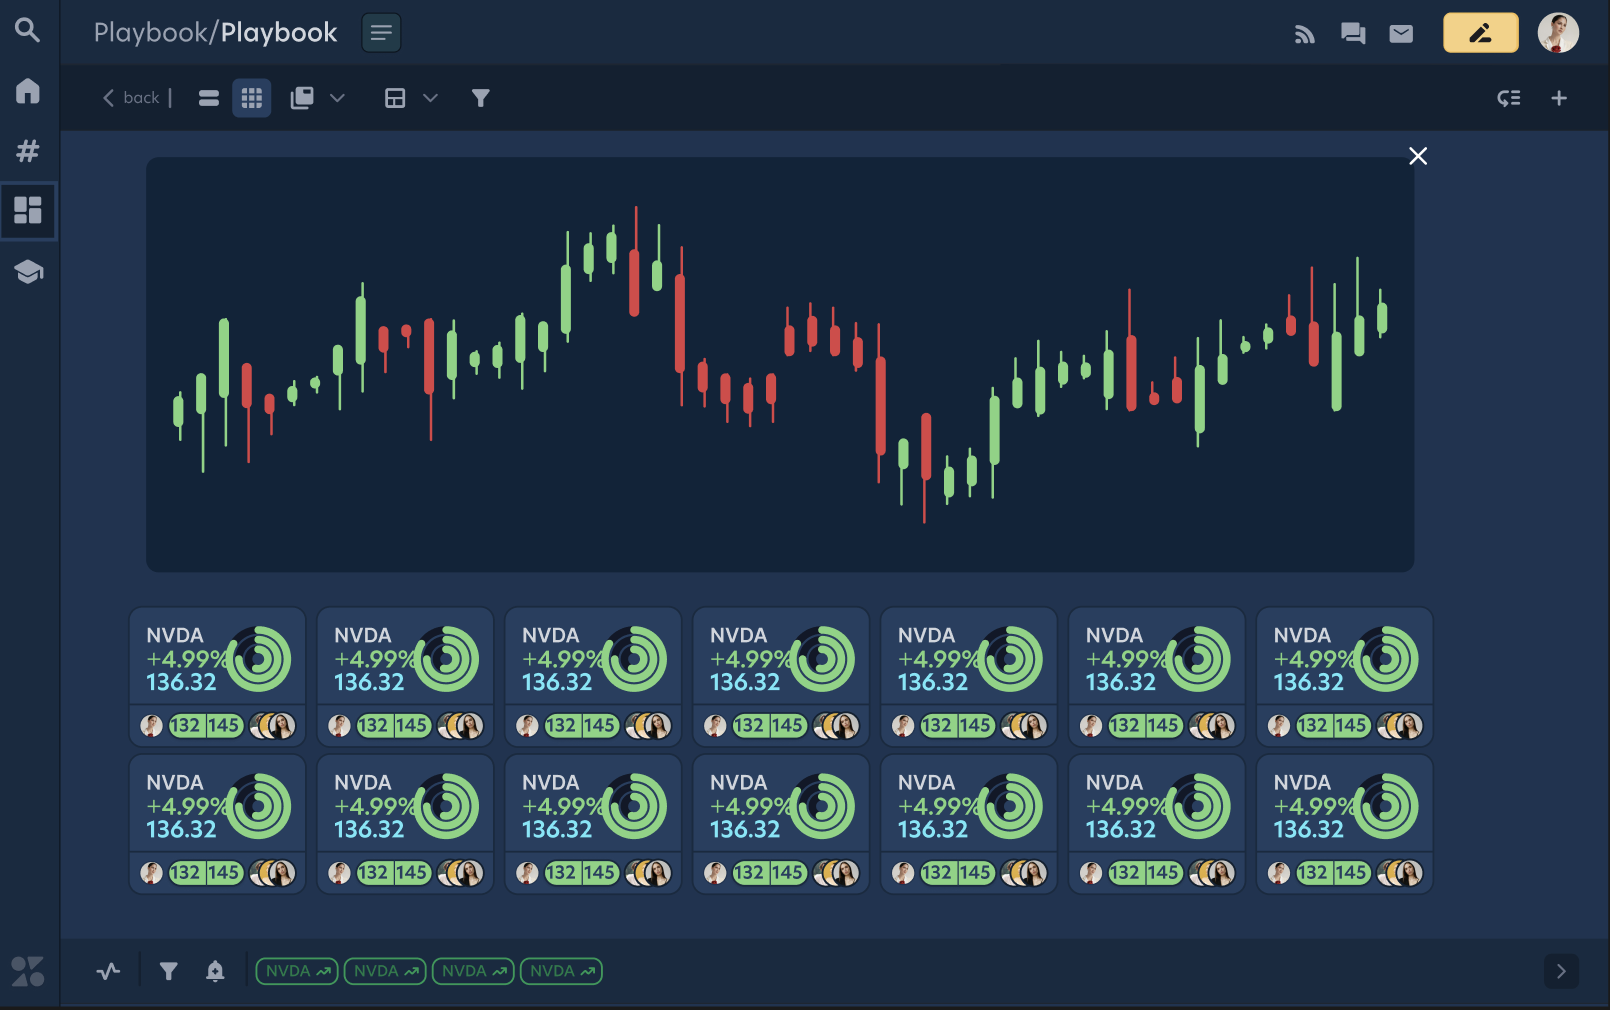Click the outline list icon beside plus
This screenshot has width=1610, height=1010.
[x=1509, y=98]
